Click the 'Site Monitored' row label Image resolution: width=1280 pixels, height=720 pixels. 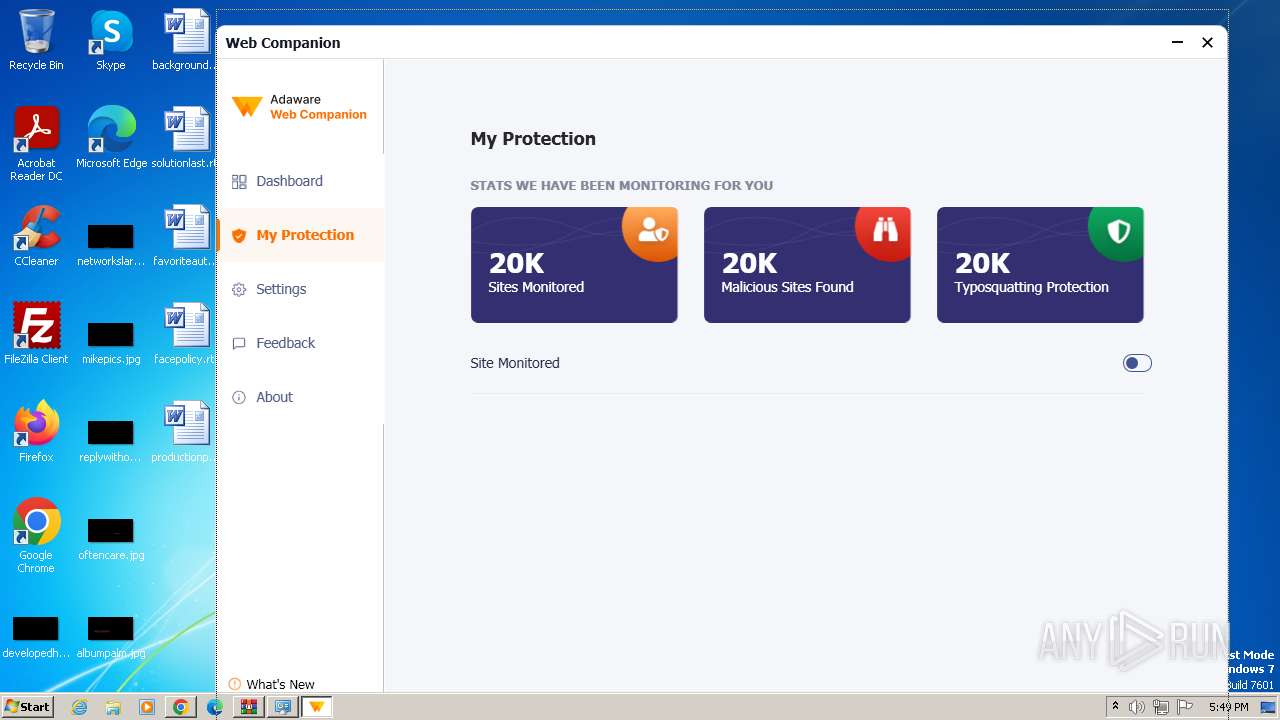pos(515,363)
